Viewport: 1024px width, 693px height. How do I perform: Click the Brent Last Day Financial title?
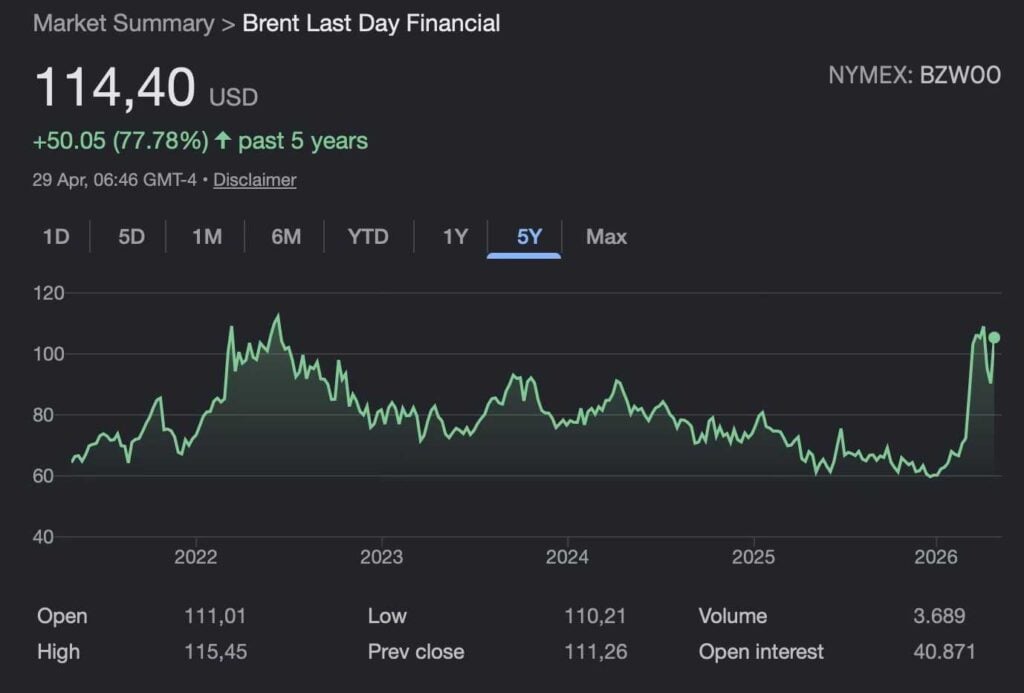pyautogui.click(x=371, y=23)
